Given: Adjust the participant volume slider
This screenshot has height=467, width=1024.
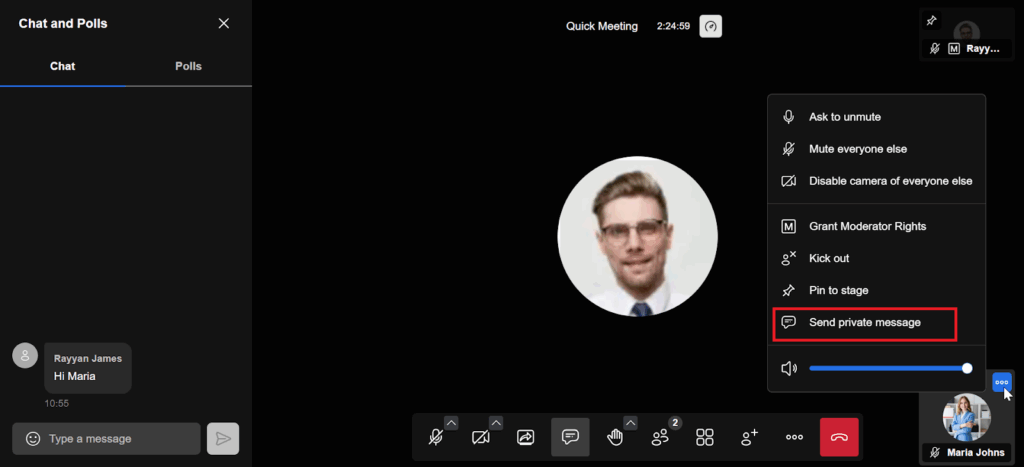Looking at the screenshot, I should (888, 368).
